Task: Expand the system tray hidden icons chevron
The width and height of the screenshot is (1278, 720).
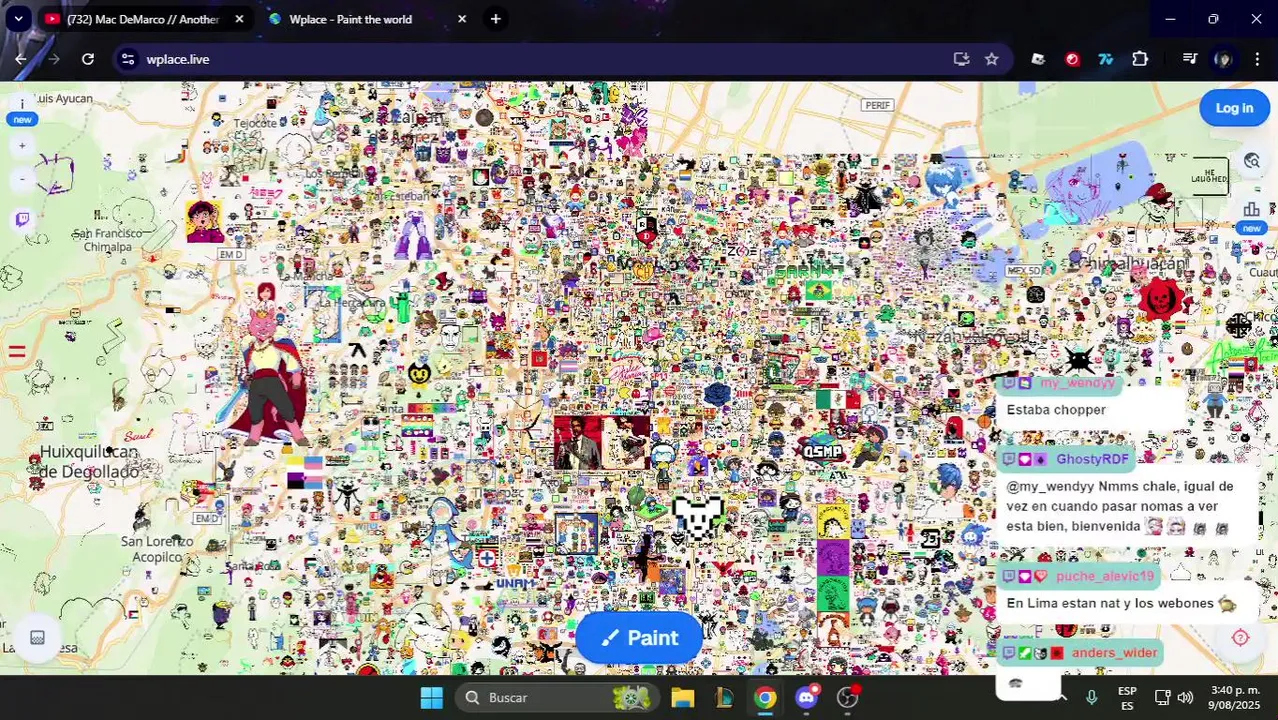Action: click(1062, 697)
